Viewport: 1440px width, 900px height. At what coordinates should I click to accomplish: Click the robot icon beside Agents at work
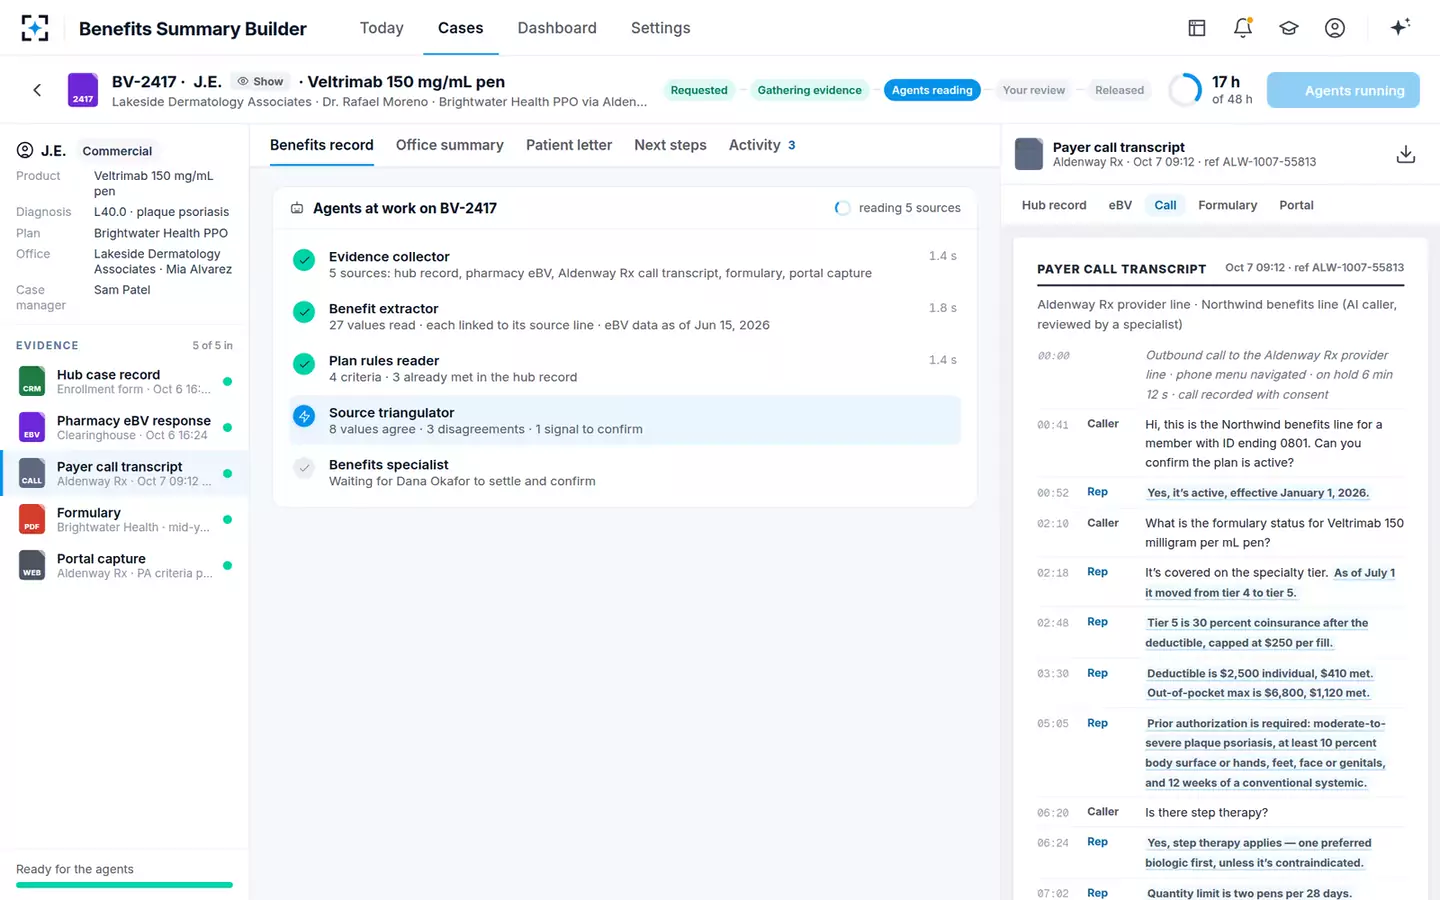[x=297, y=208]
